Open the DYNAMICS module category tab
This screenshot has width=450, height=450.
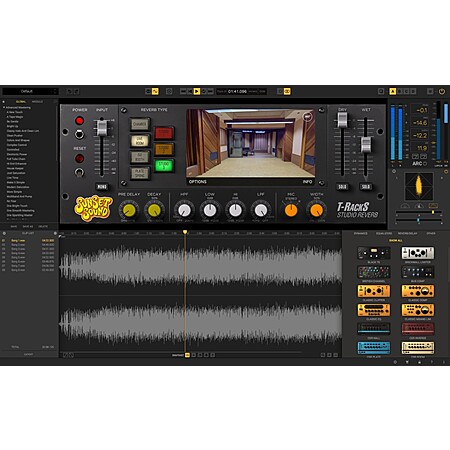point(361,233)
